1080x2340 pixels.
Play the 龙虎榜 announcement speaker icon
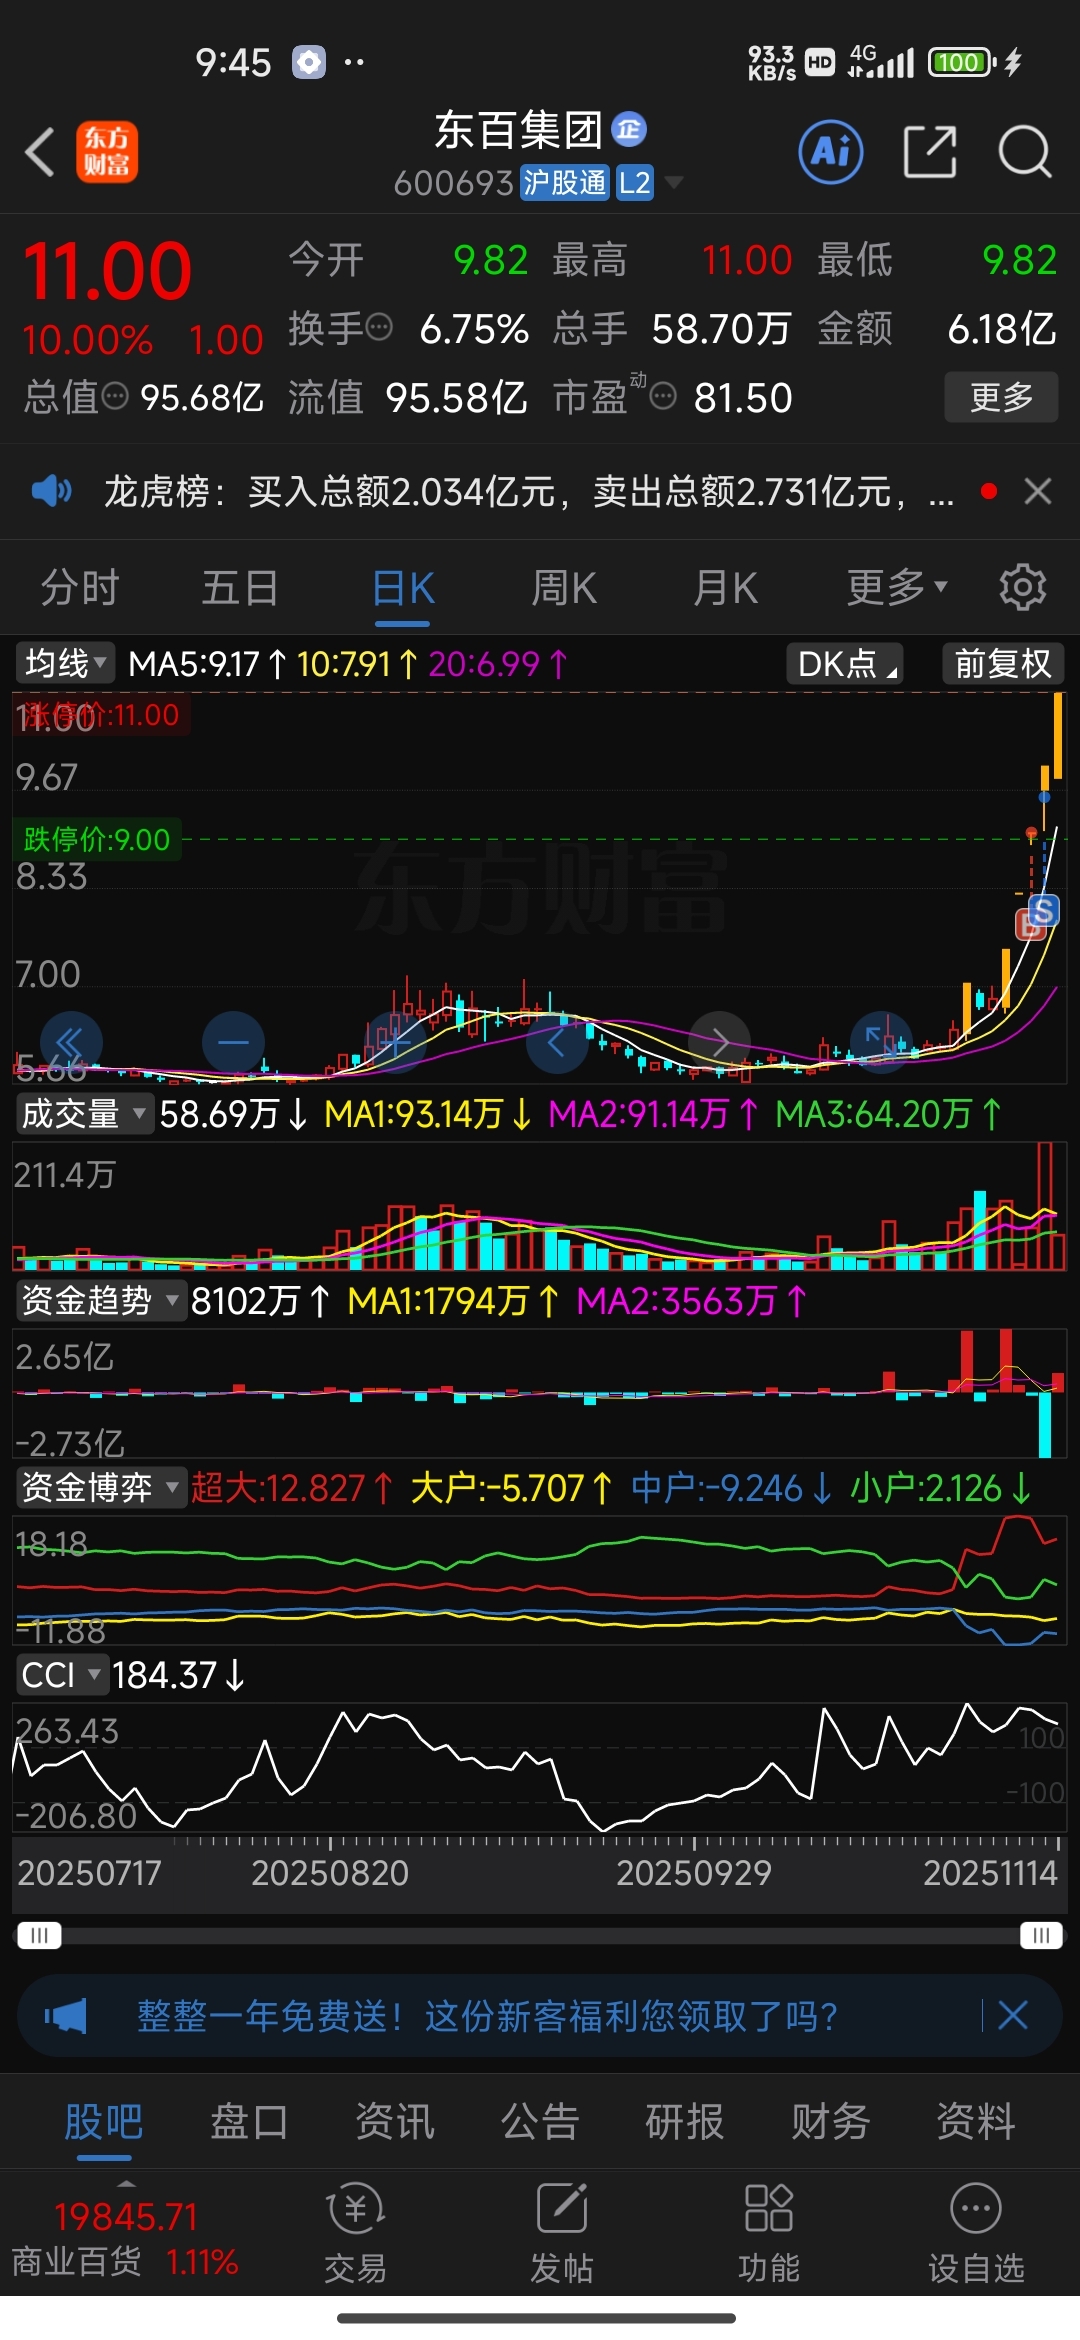(x=52, y=491)
